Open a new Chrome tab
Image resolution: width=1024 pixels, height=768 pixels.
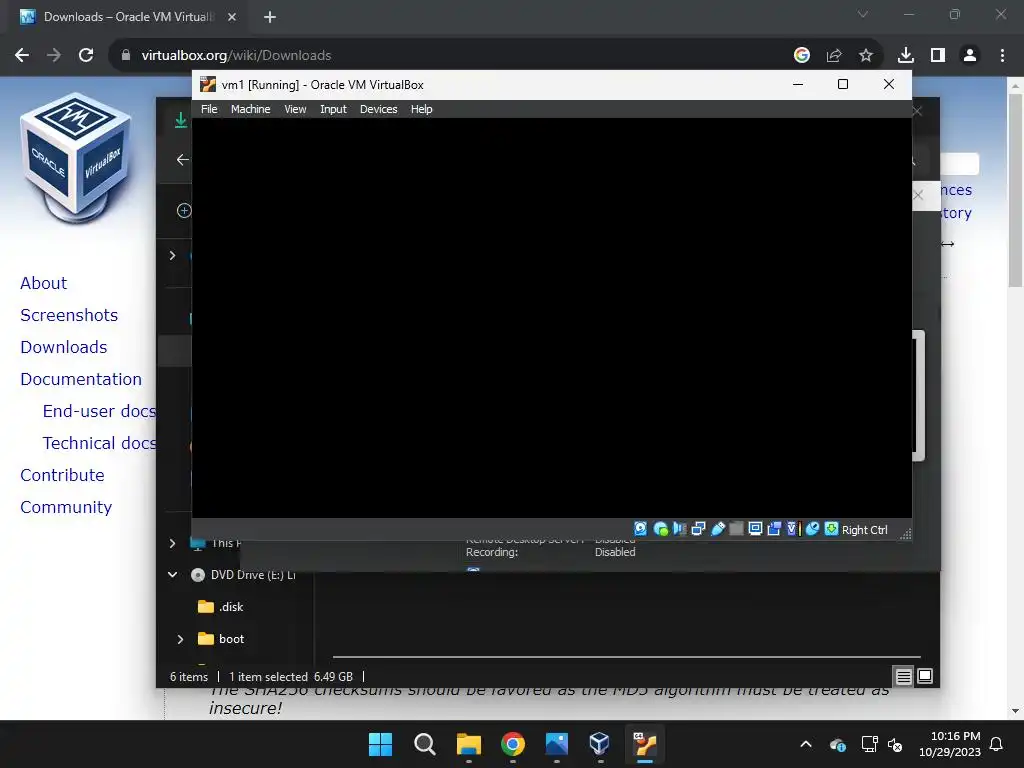[270, 17]
